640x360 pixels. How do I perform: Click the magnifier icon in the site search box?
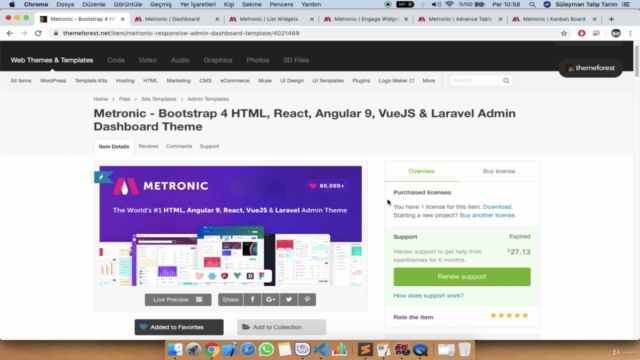506,81
